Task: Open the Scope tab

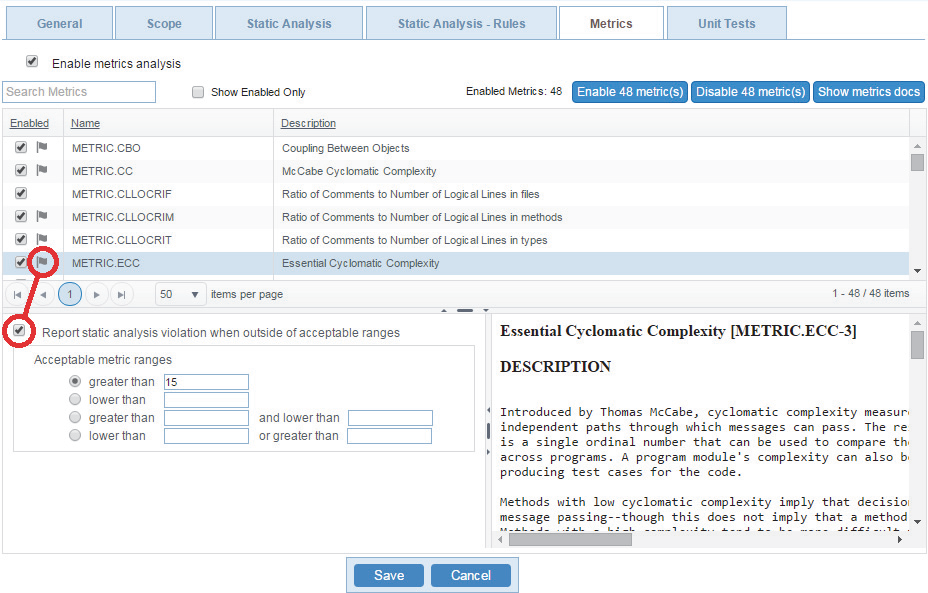Action: pyautogui.click(x=164, y=23)
